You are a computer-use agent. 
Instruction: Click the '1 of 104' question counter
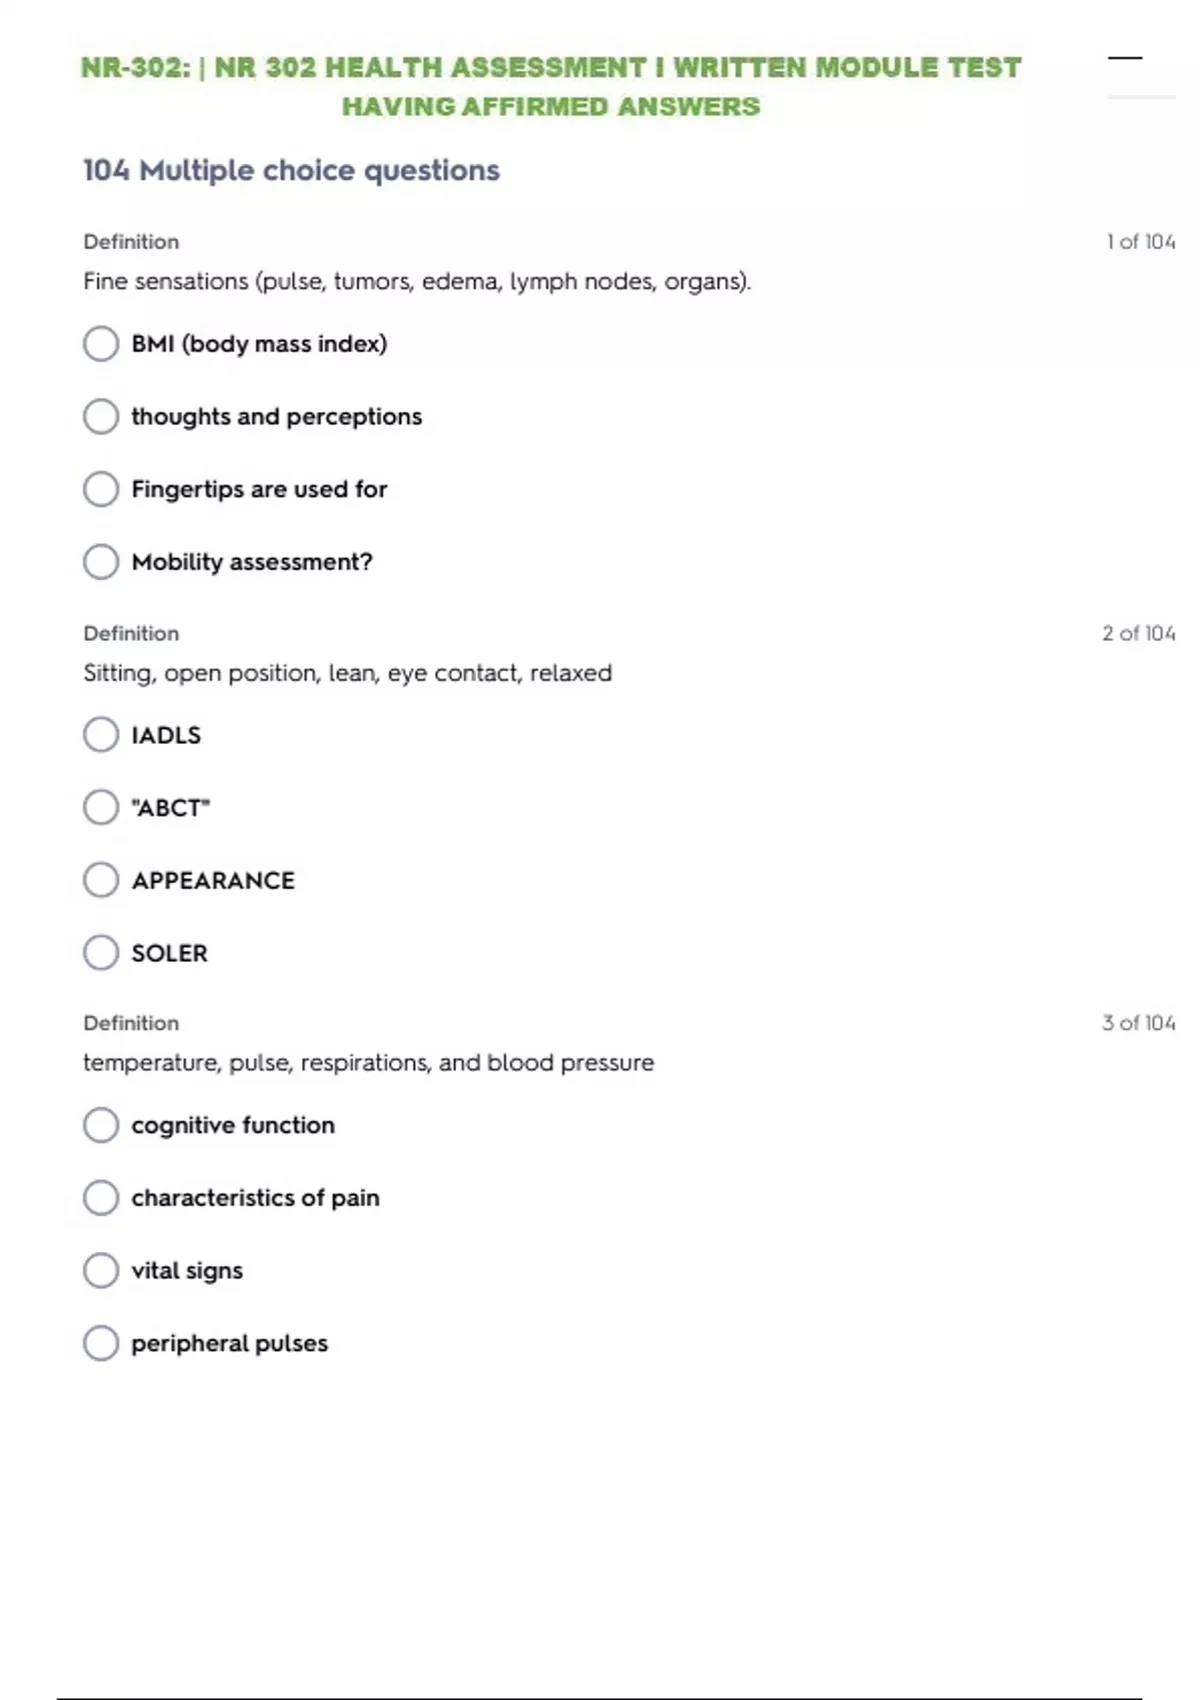click(x=1140, y=242)
